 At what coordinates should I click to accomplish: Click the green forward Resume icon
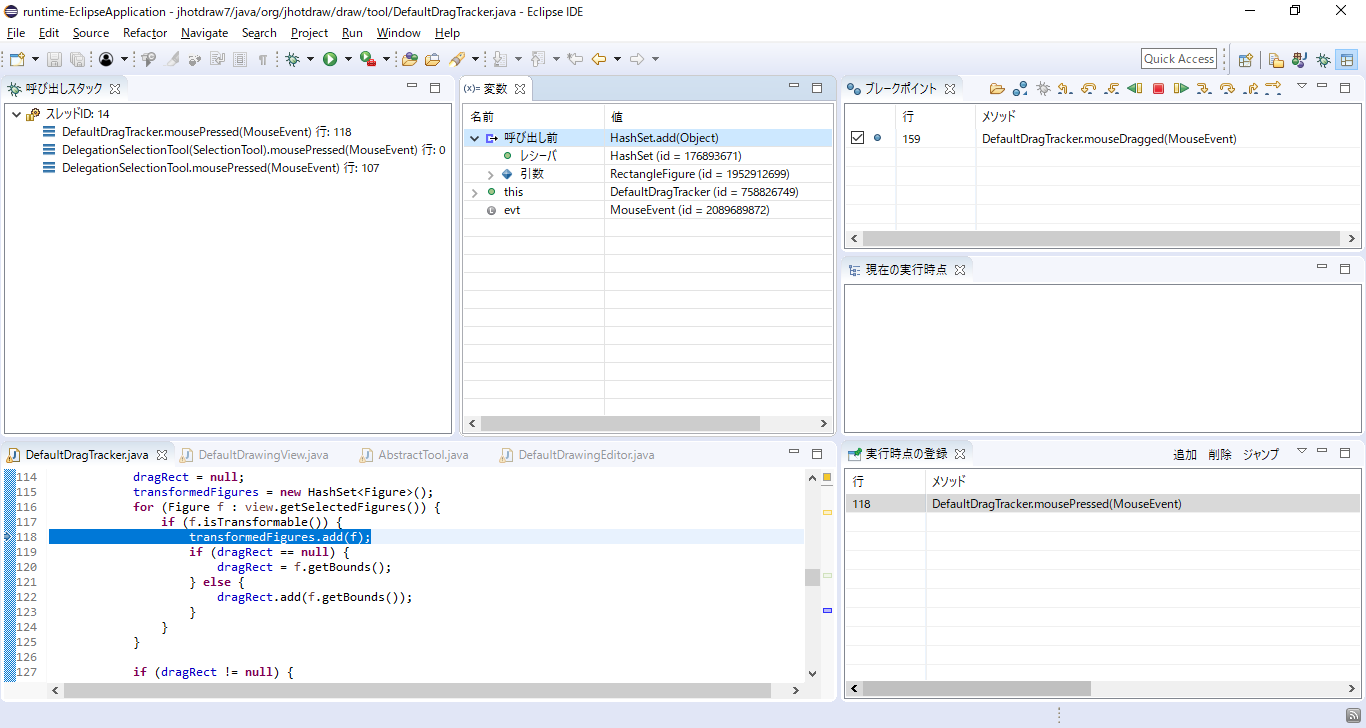(x=1181, y=88)
